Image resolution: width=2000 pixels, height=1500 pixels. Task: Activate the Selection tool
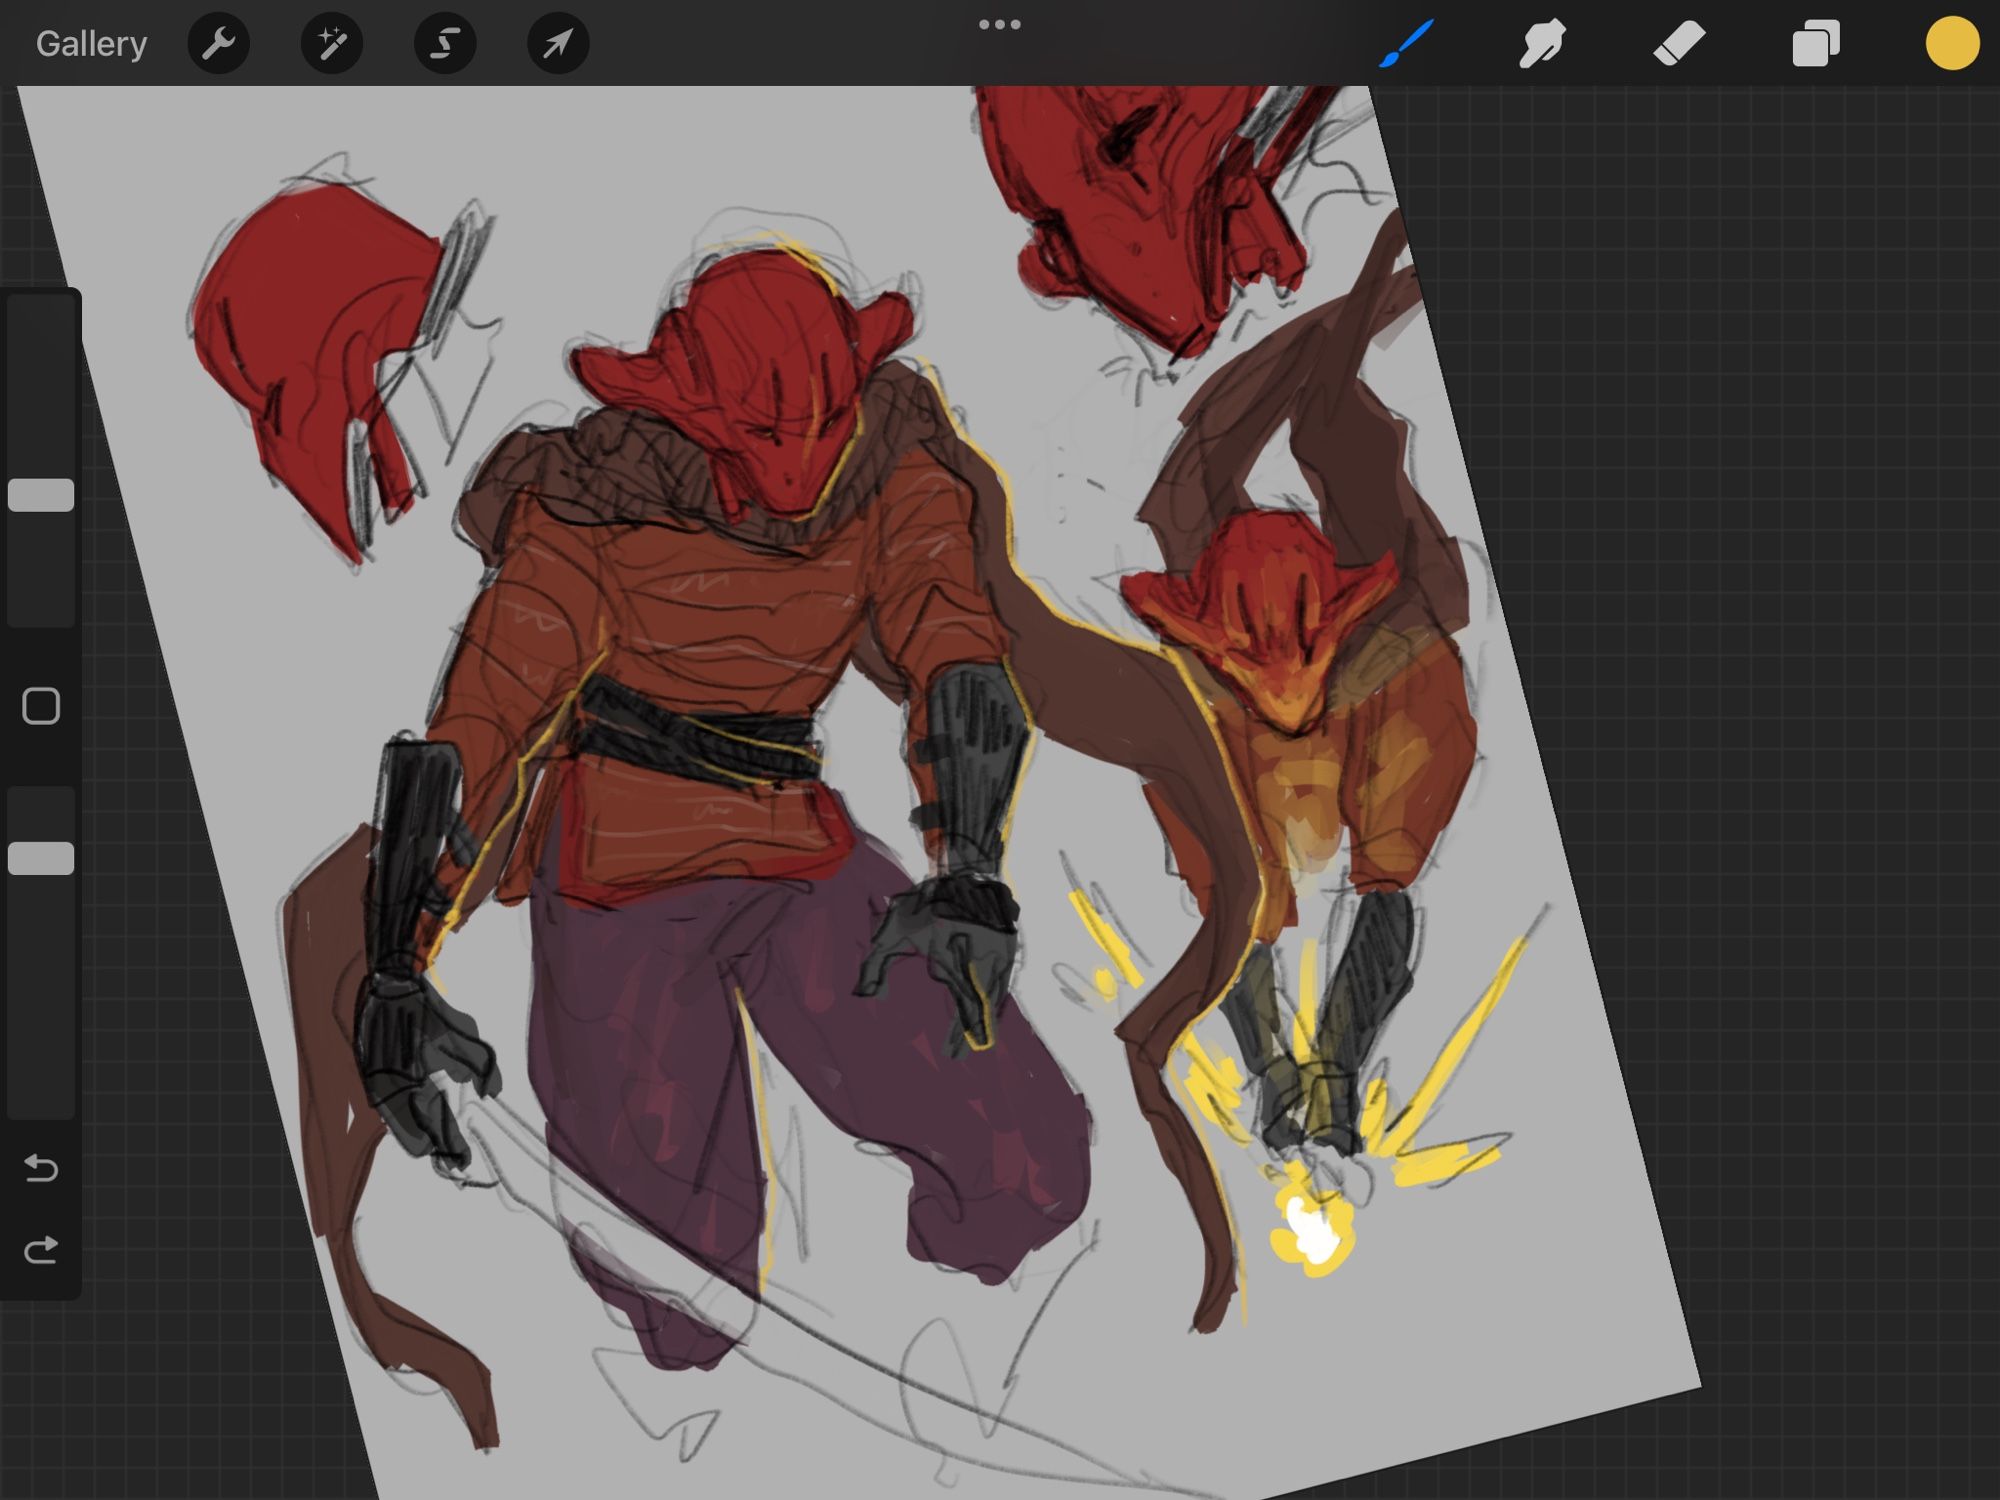445,44
